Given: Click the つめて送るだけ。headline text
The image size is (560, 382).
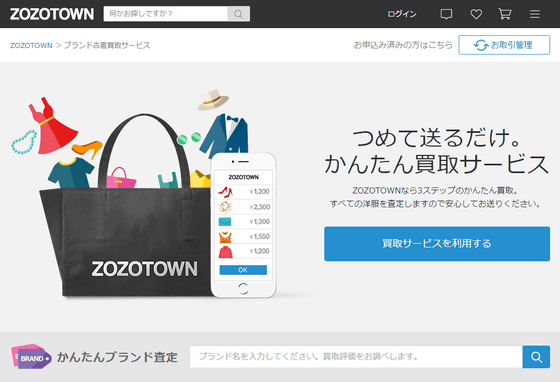Looking at the screenshot, I should coord(437,138).
